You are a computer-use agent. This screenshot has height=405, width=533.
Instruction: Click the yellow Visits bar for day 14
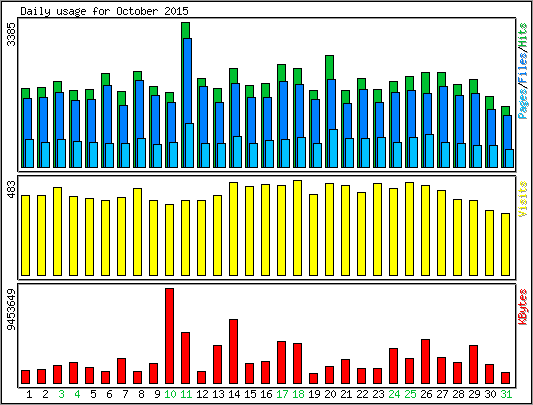(x=234, y=229)
